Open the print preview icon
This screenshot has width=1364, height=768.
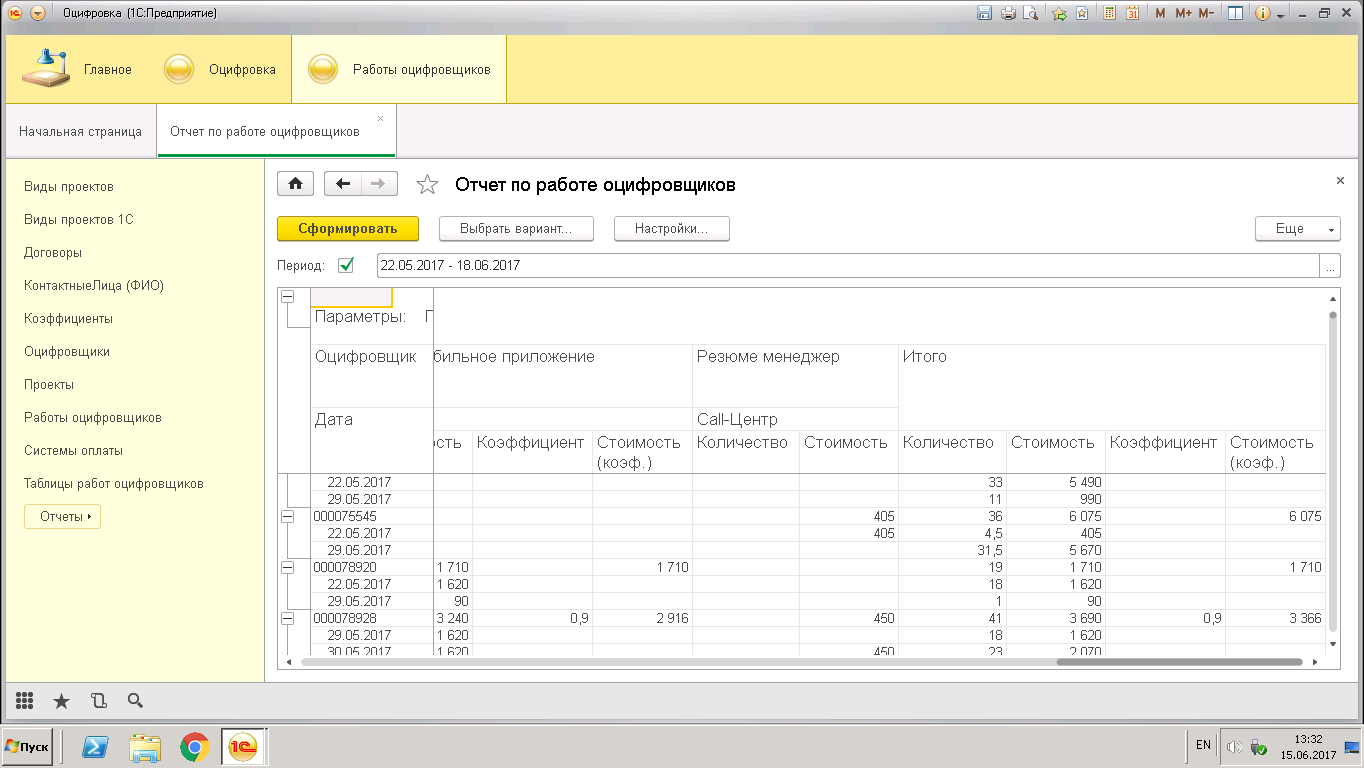click(x=1031, y=14)
